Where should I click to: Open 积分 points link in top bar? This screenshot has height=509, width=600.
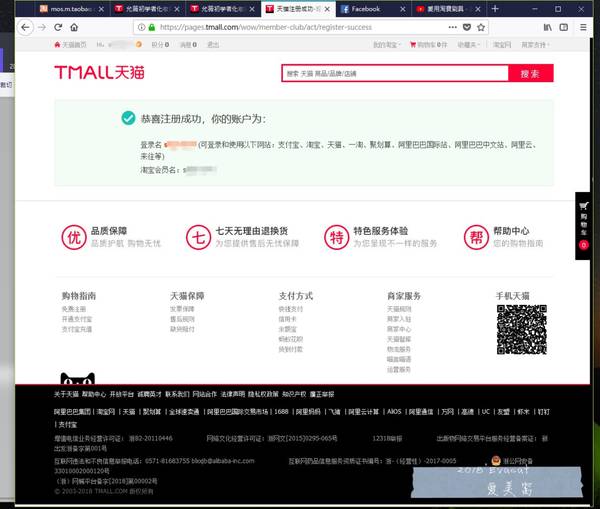coord(160,45)
